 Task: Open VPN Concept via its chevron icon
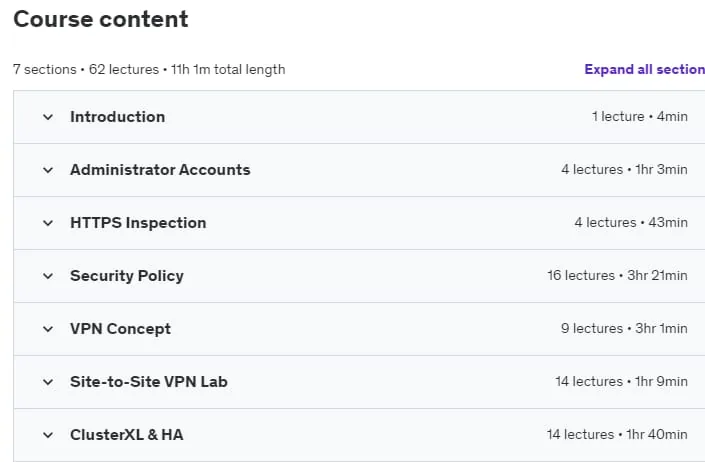pos(48,329)
